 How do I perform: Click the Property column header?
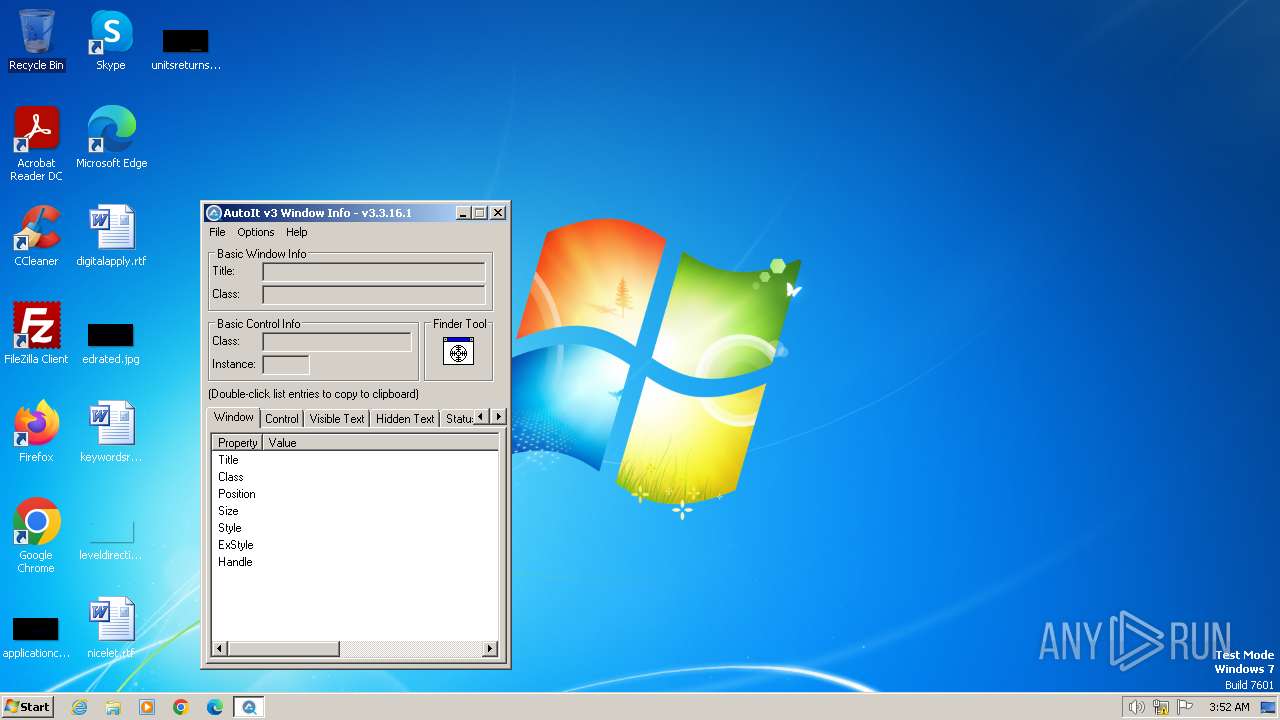(x=237, y=442)
